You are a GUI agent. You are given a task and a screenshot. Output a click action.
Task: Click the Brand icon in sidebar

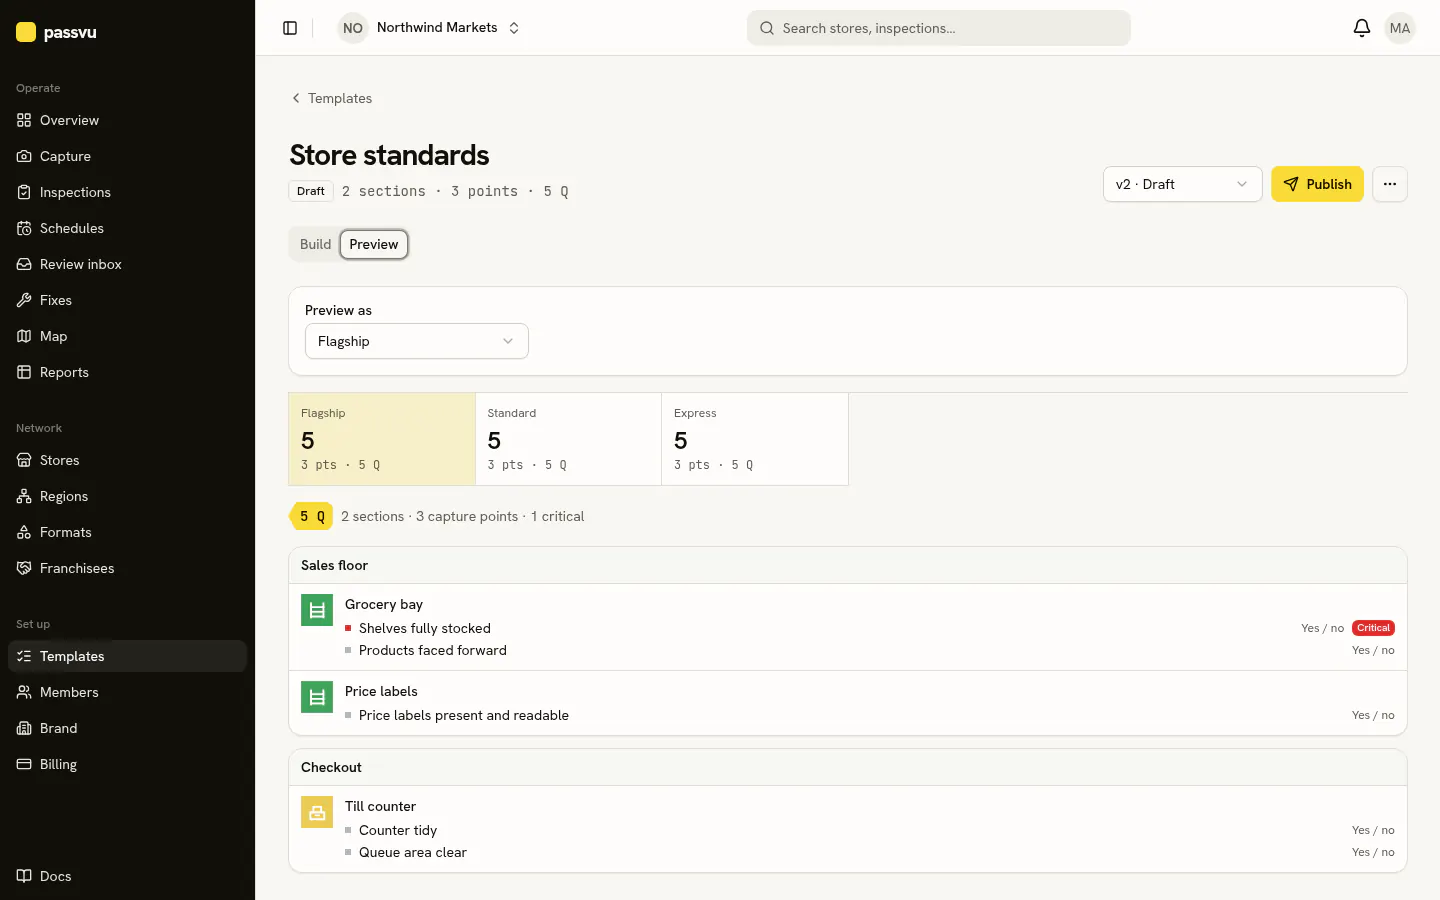[24, 728]
